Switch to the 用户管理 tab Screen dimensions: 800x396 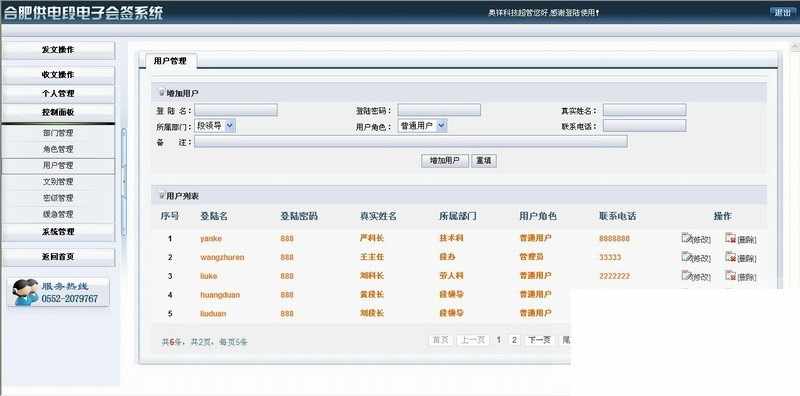pos(170,61)
